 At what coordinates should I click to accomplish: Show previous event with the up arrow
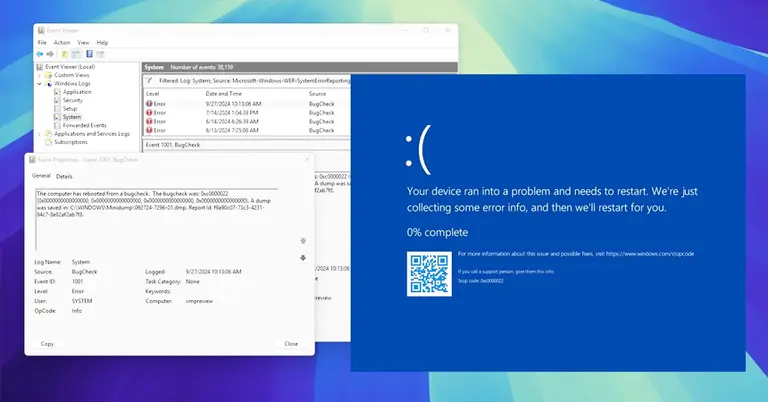(x=303, y=241)
